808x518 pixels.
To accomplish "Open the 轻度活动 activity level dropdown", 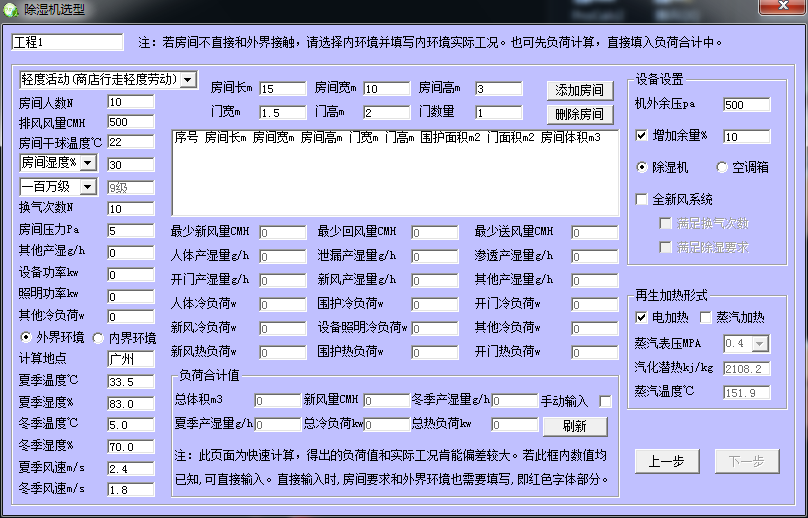I will tap(188, 79).
